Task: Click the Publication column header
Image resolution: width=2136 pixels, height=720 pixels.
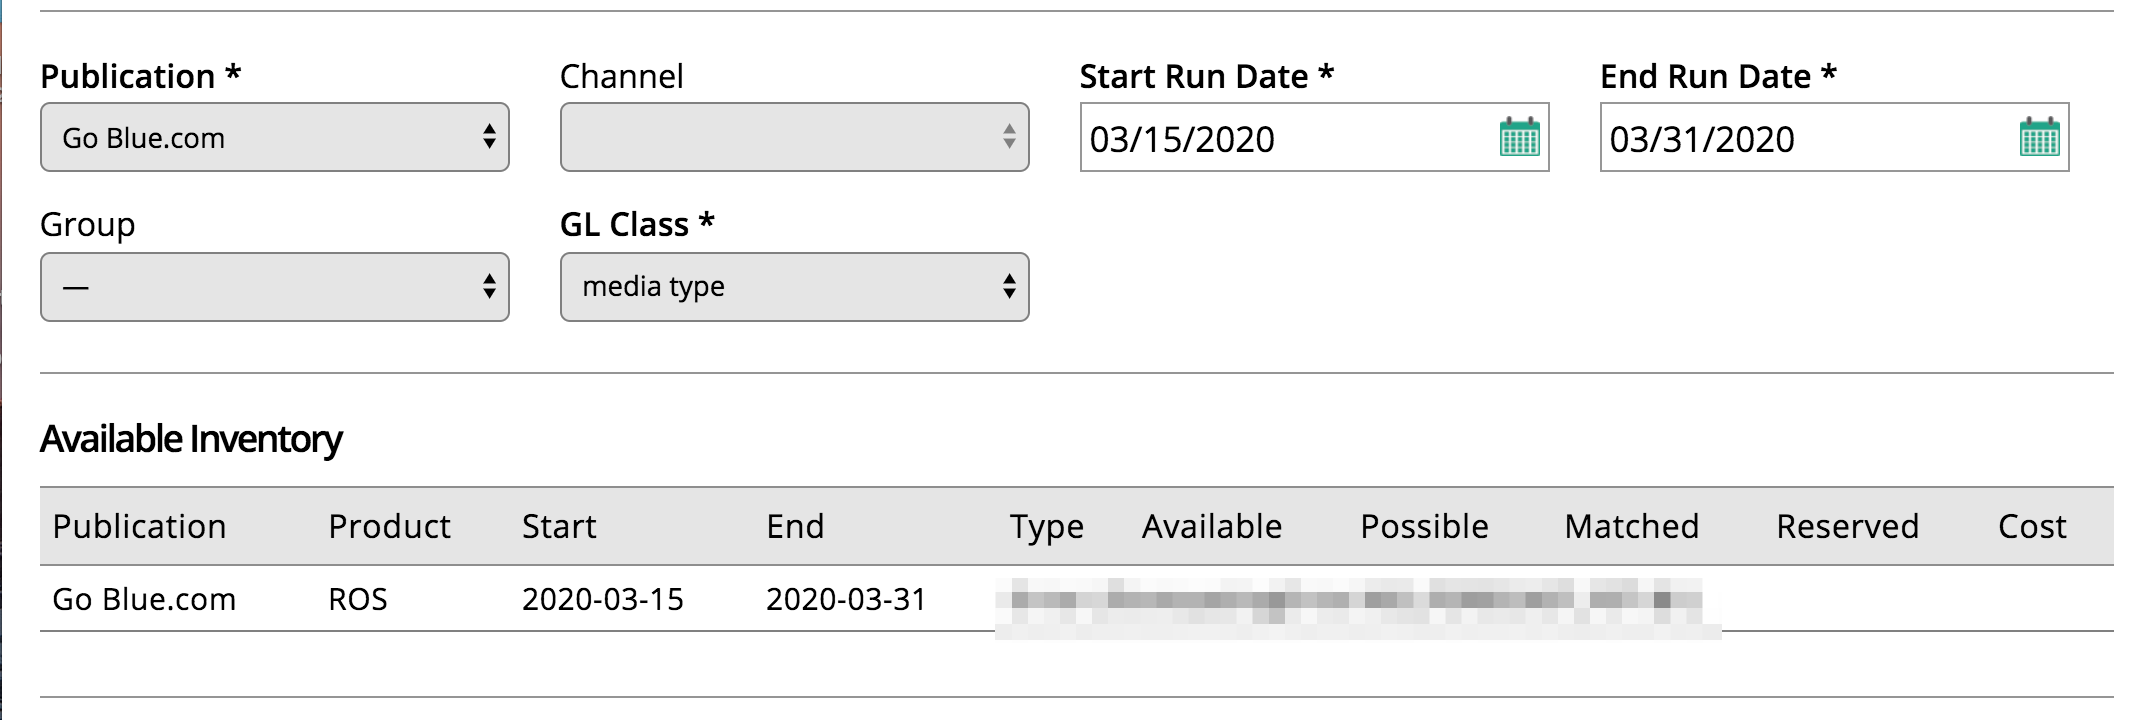Action: point(139,526)
